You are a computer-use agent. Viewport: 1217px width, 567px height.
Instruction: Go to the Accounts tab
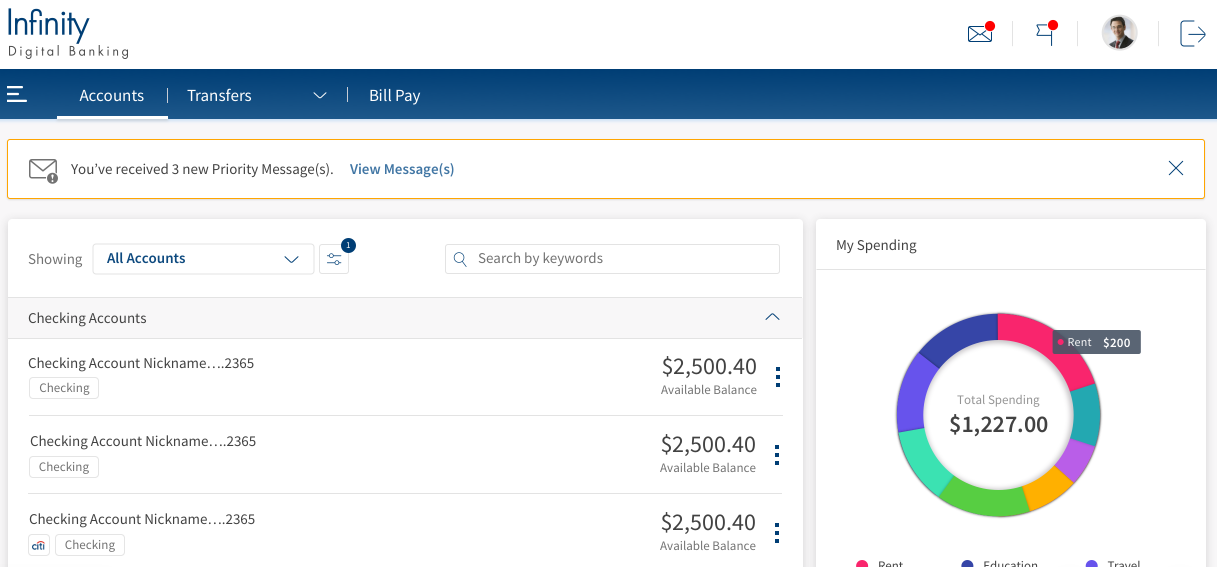112,96
